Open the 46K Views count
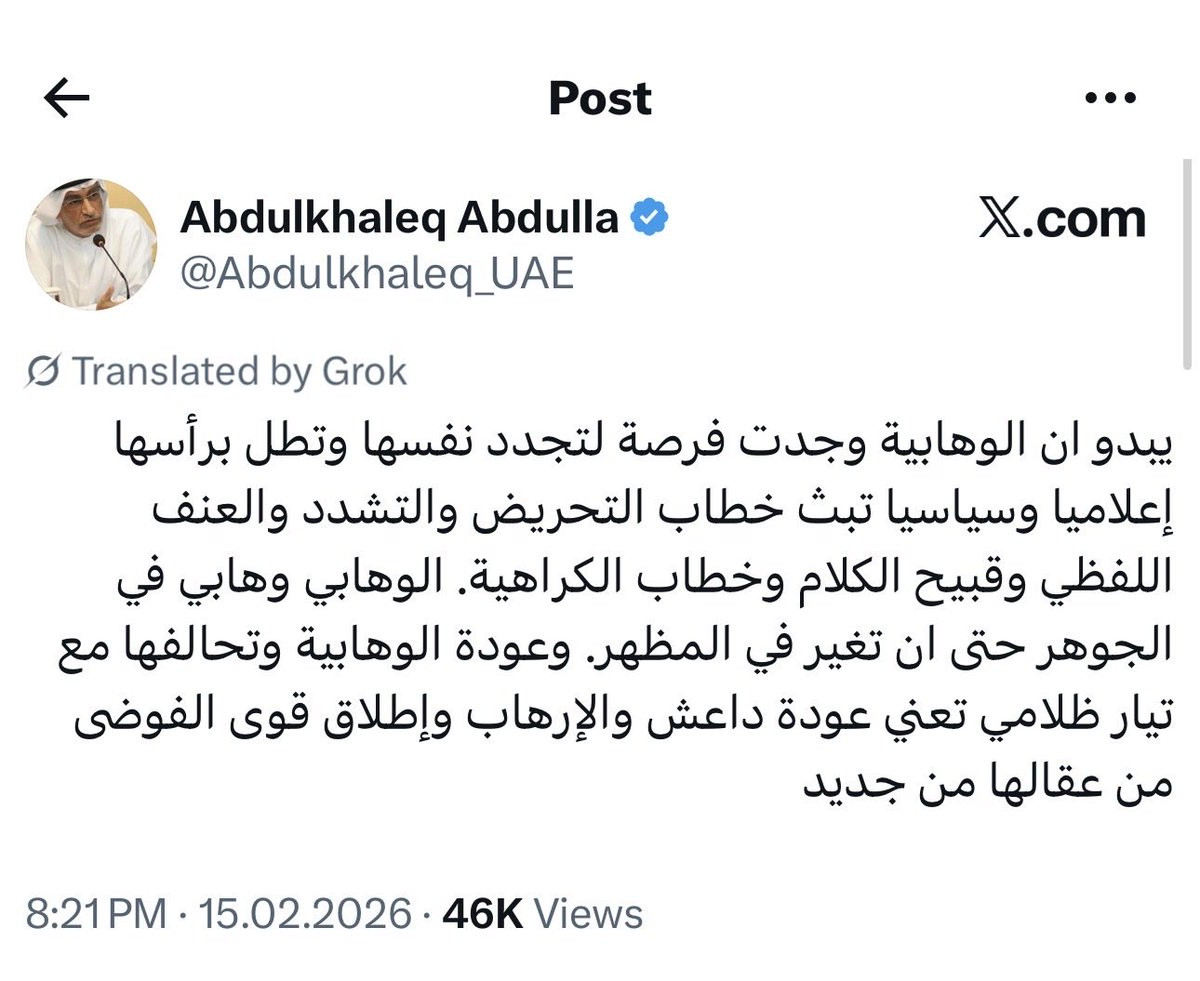 (x=542, y=914)
